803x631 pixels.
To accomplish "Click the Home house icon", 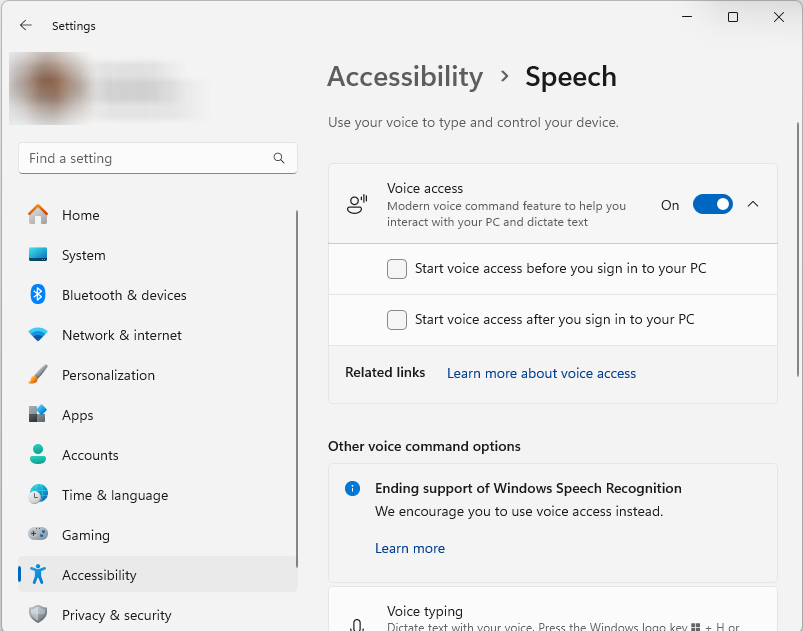I will pyautogui.click(x=38, y=214).
